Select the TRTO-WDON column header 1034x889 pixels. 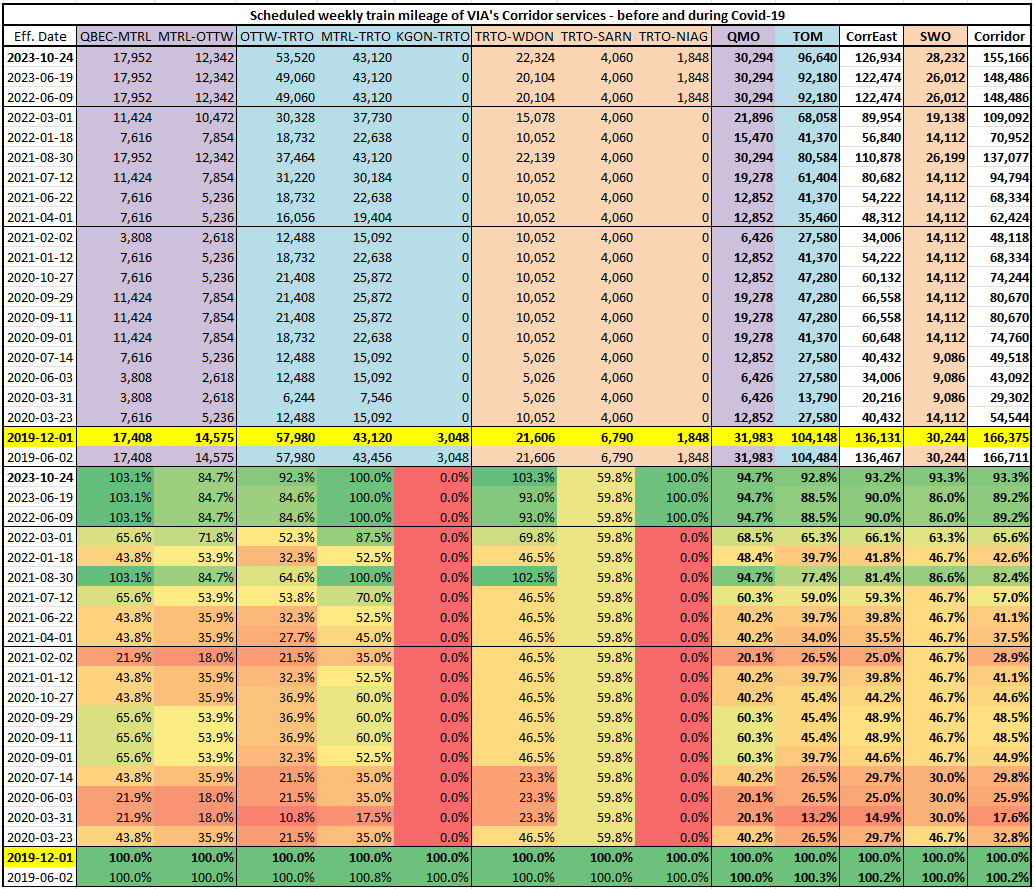(x=513, y=36)
